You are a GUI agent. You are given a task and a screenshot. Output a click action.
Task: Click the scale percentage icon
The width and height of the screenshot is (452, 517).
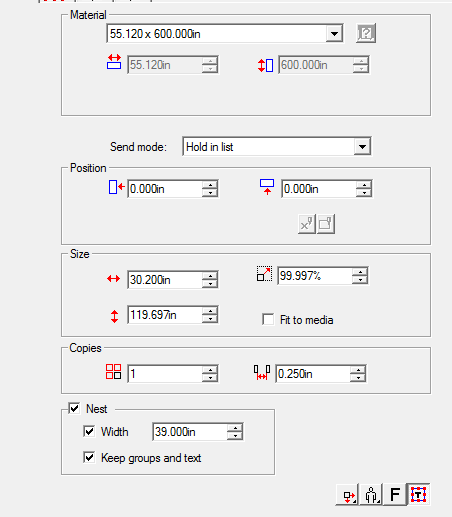pyautogui.click(x=264, y=274)
